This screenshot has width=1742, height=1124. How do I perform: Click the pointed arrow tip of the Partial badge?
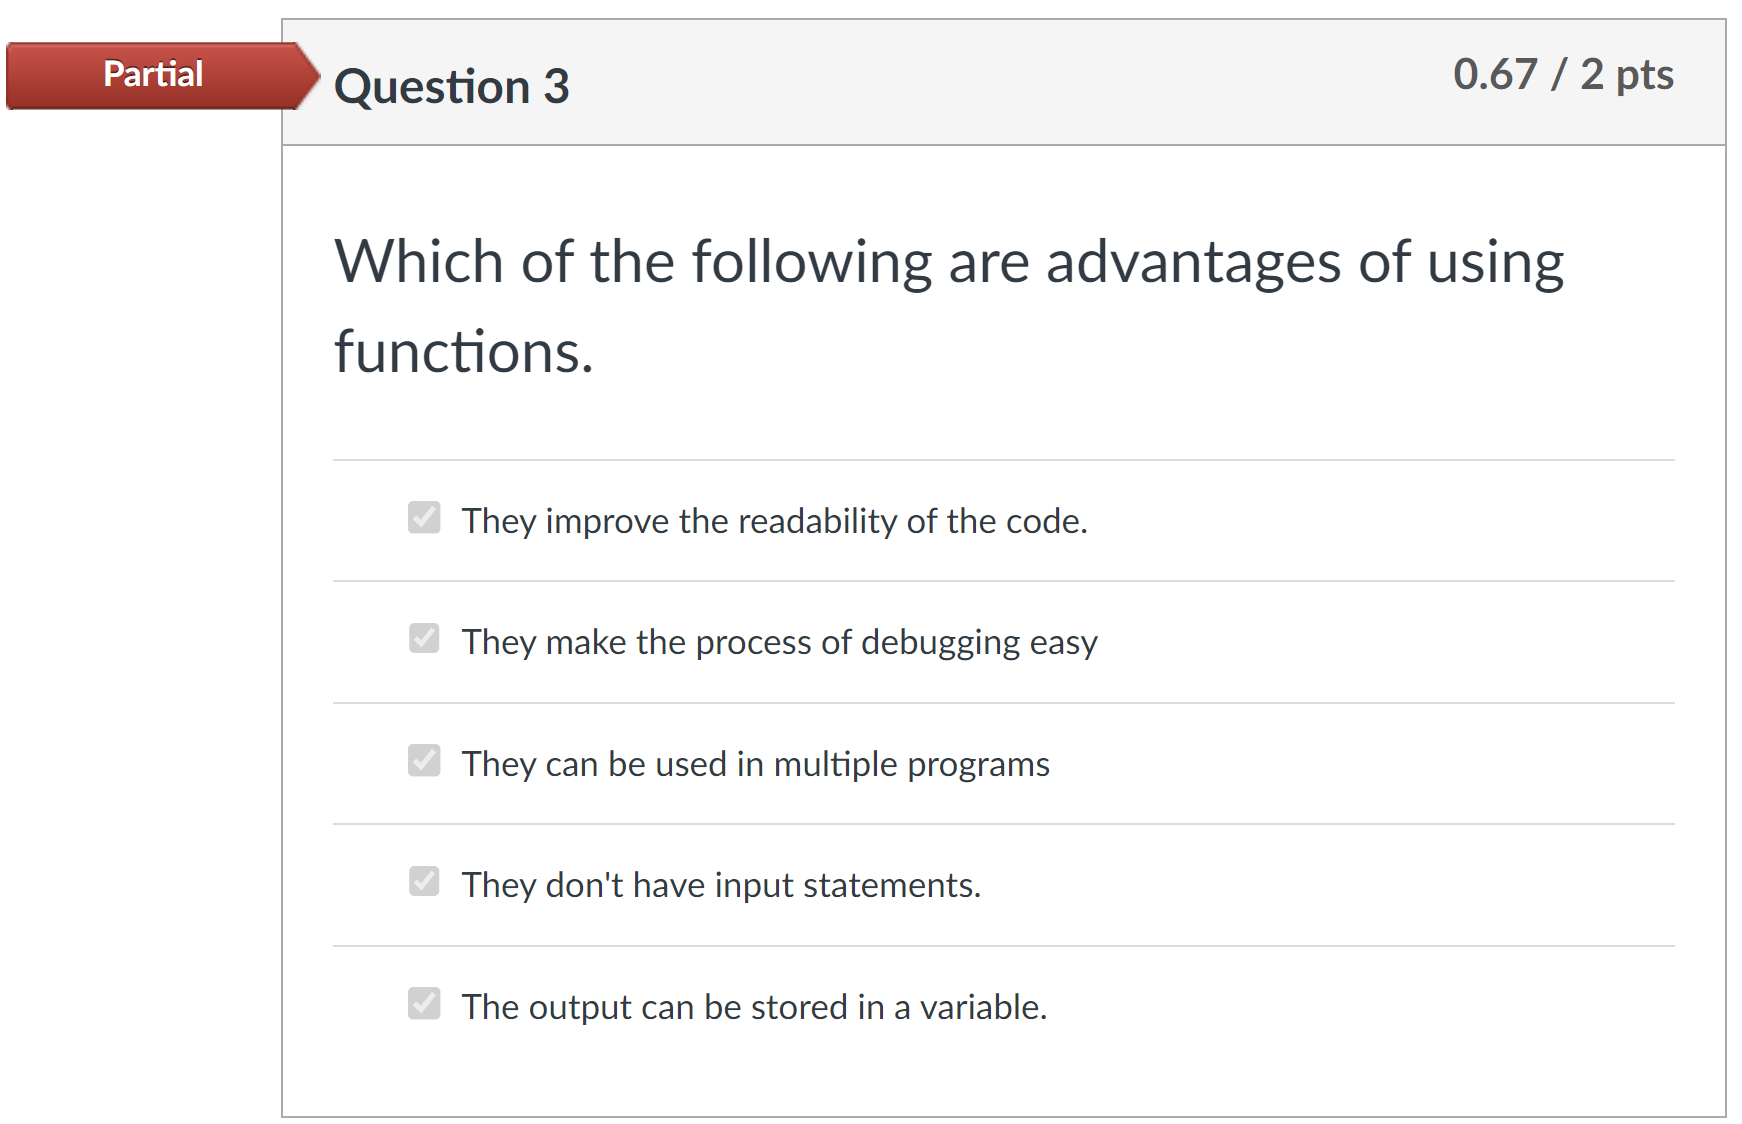[308, 76]
